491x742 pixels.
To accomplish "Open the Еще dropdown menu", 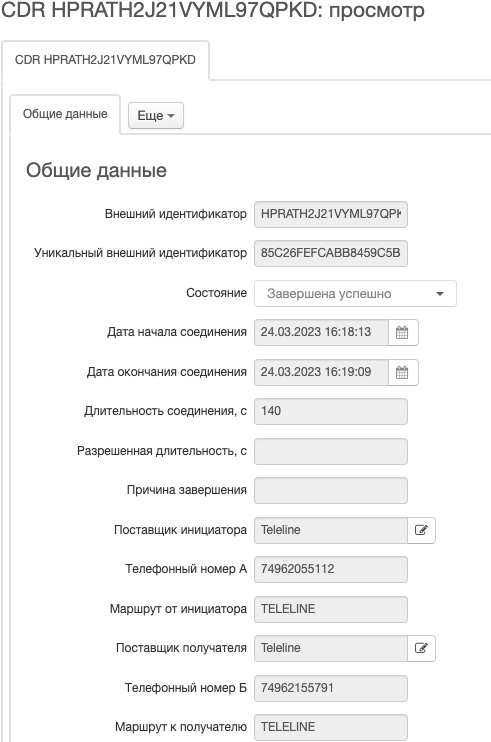I will 156,115.
